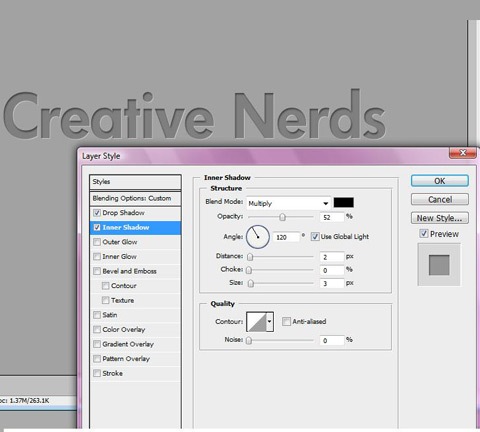Viewport: 480px width, 432px height.
Task: Enable the Outer Glow checkbox
Action: (97, 242)
